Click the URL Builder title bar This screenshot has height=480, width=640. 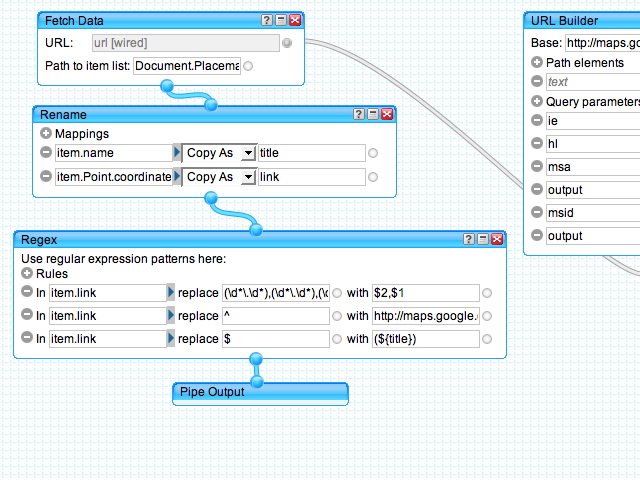(x=580, y=20)
